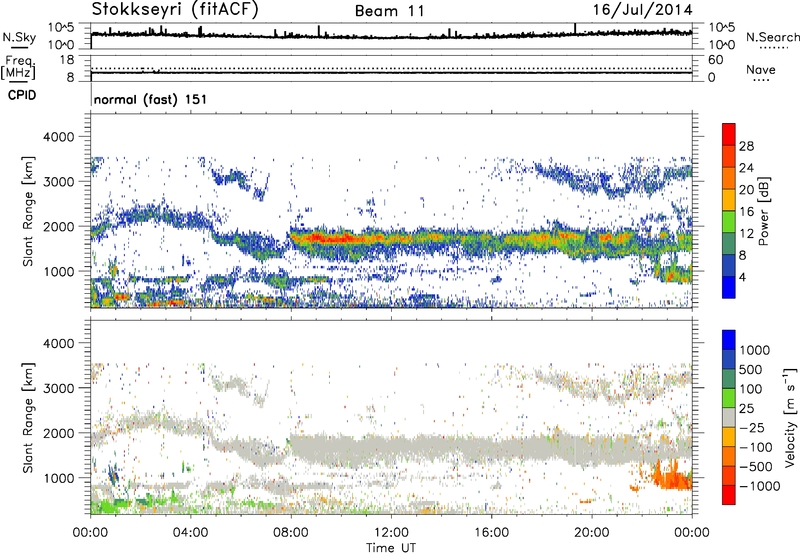Click the '3000' tick on the velocity panel

58,388
